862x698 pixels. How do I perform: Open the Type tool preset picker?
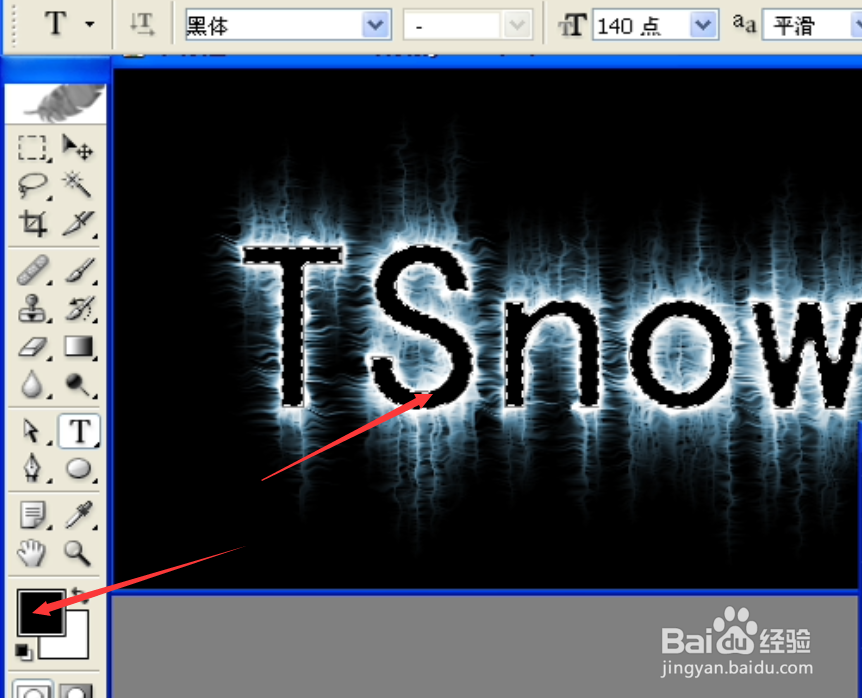point(90,24)
